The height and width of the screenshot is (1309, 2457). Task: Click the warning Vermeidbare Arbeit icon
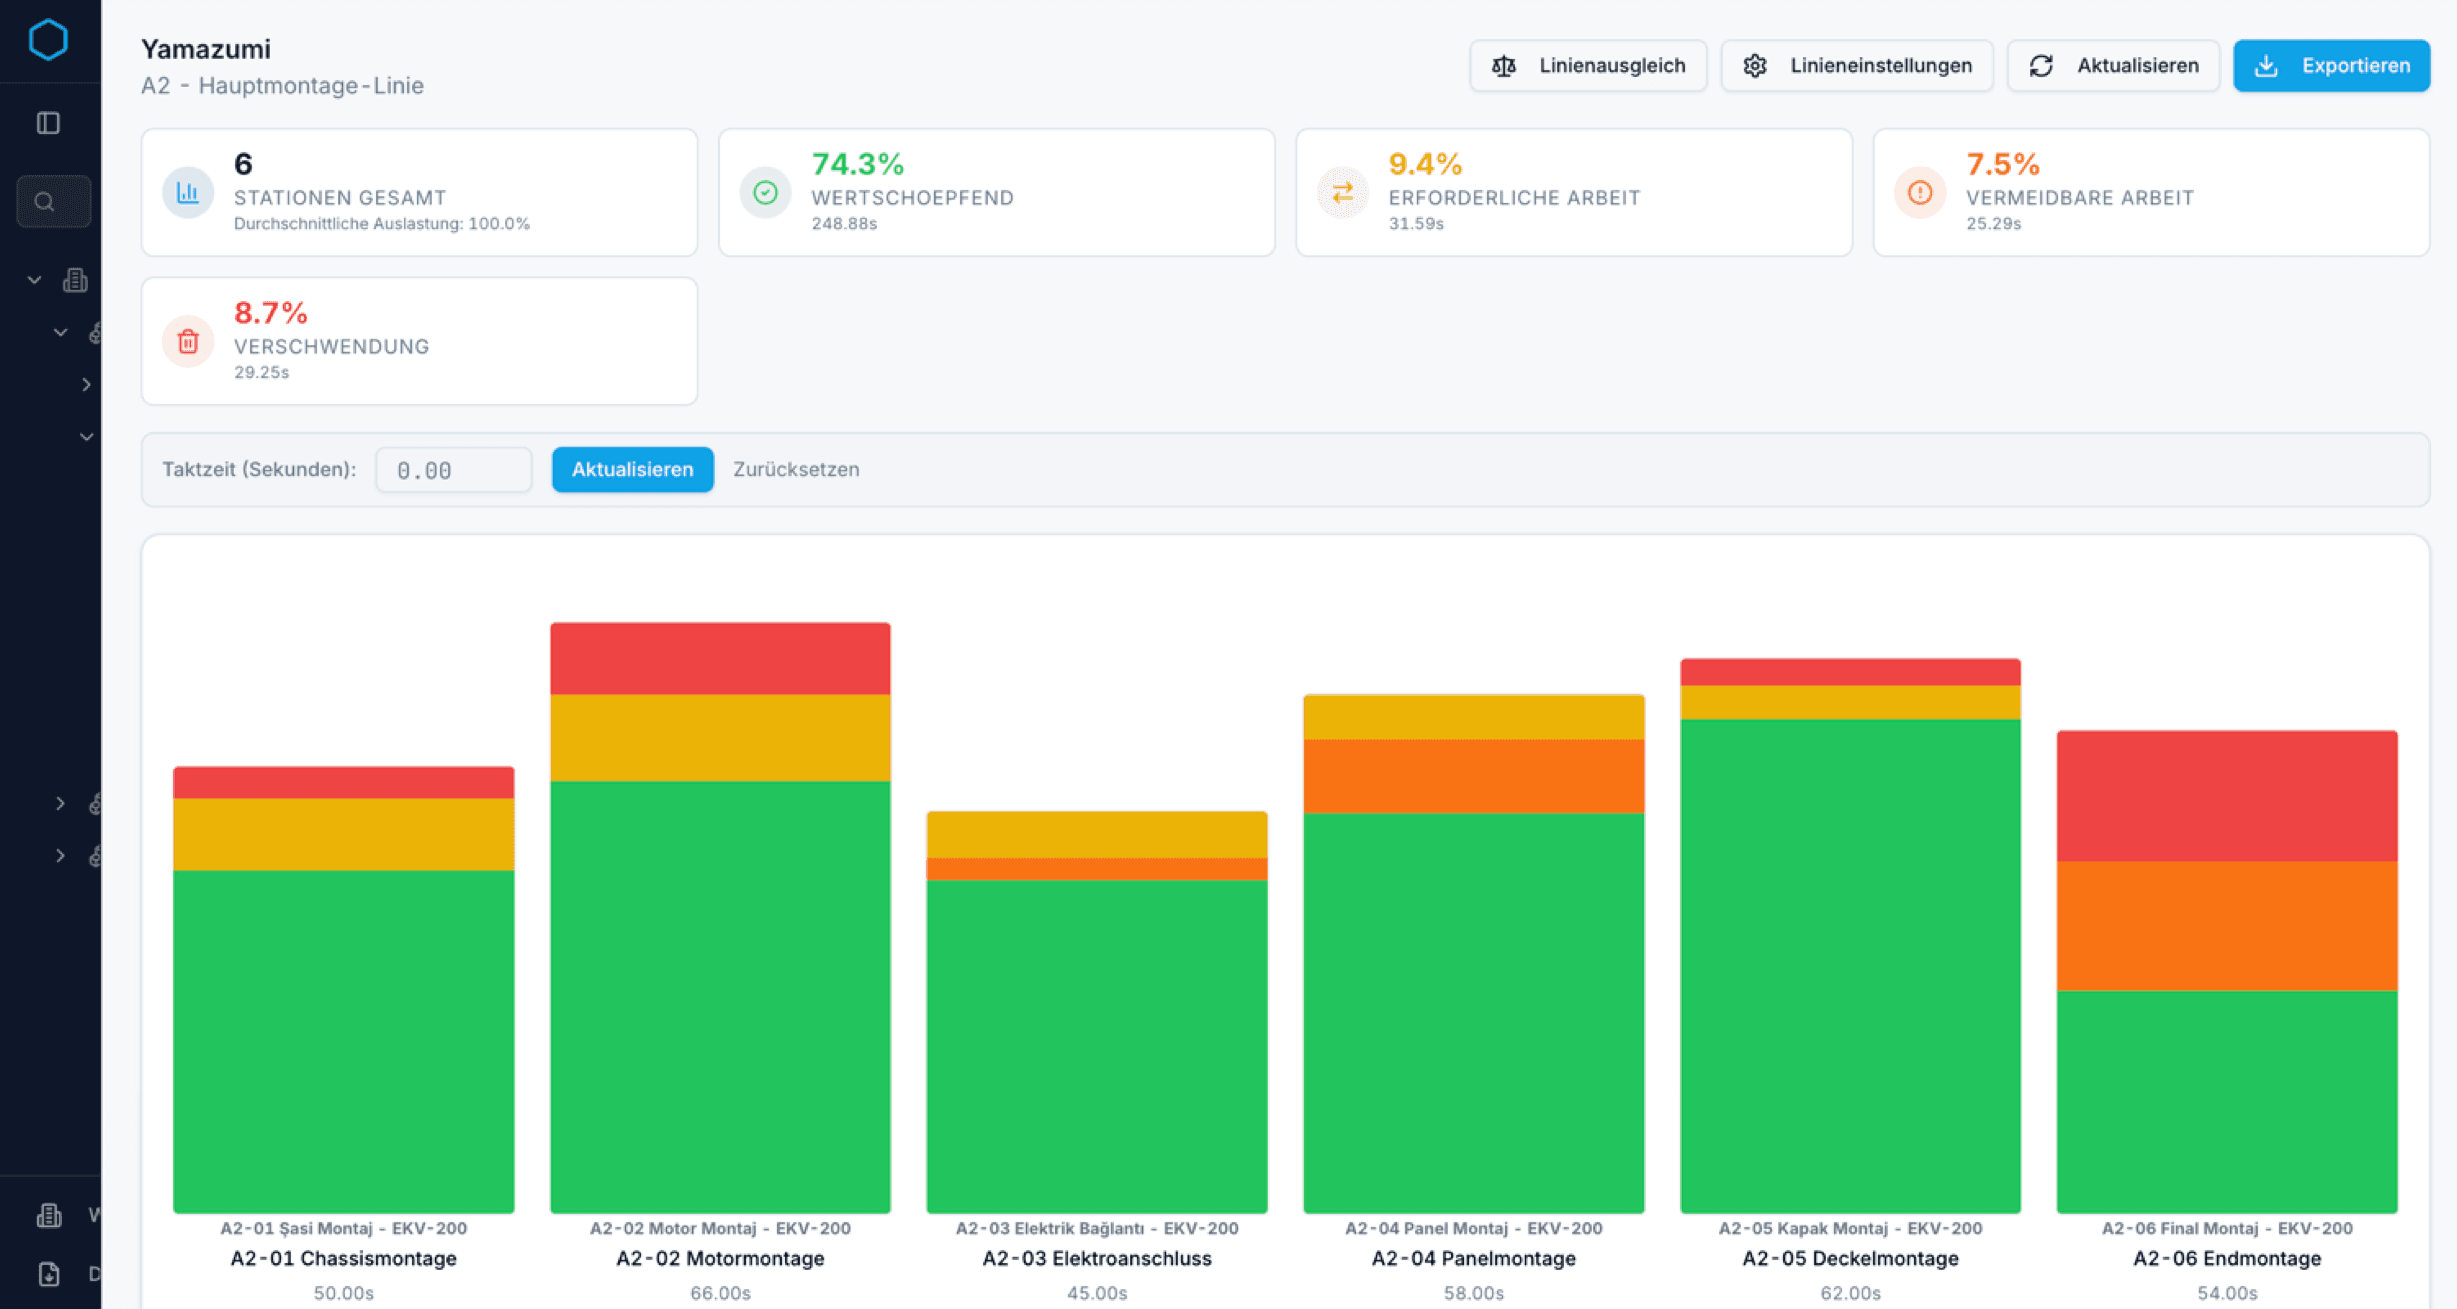click(1919, 192)
